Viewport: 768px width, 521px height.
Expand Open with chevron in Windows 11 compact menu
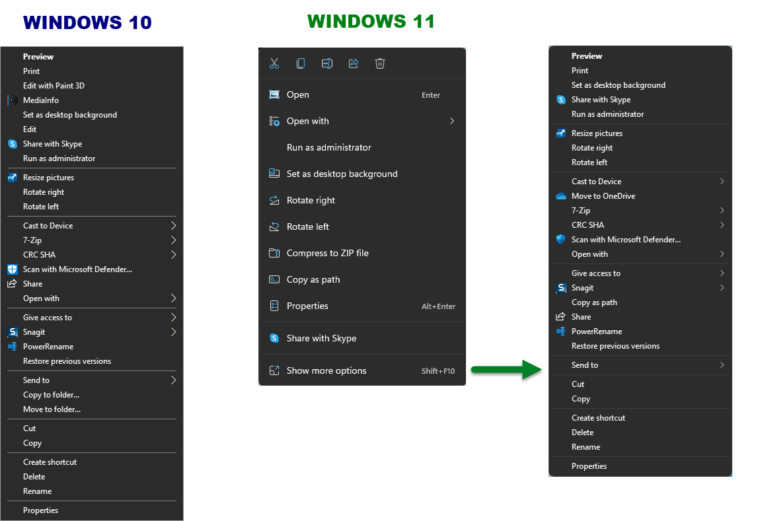[x=452, y=121]
